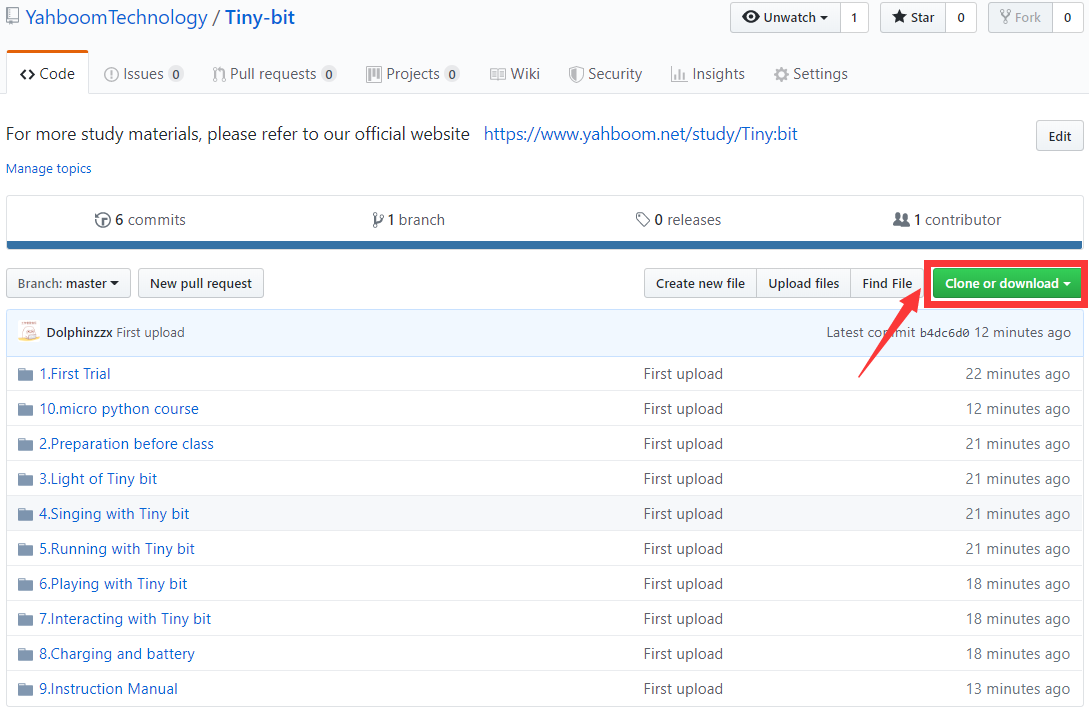Click the repository book icon by YahboomTechnology
This screenshot has width=1089, height=713.
point(13,17)
